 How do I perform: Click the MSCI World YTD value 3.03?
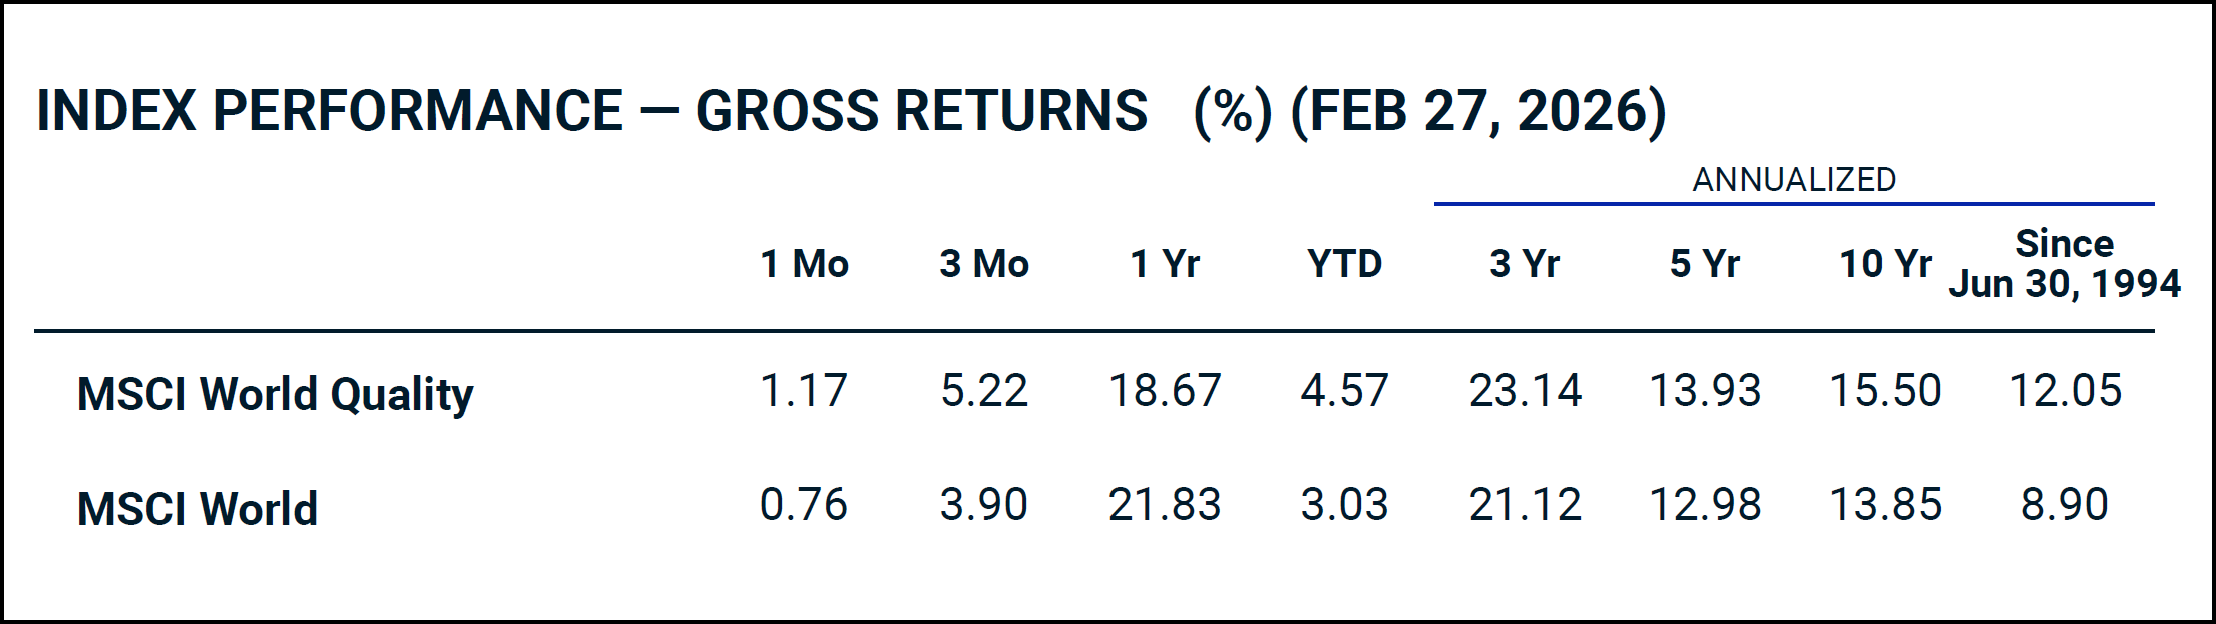click(1344, 504)
